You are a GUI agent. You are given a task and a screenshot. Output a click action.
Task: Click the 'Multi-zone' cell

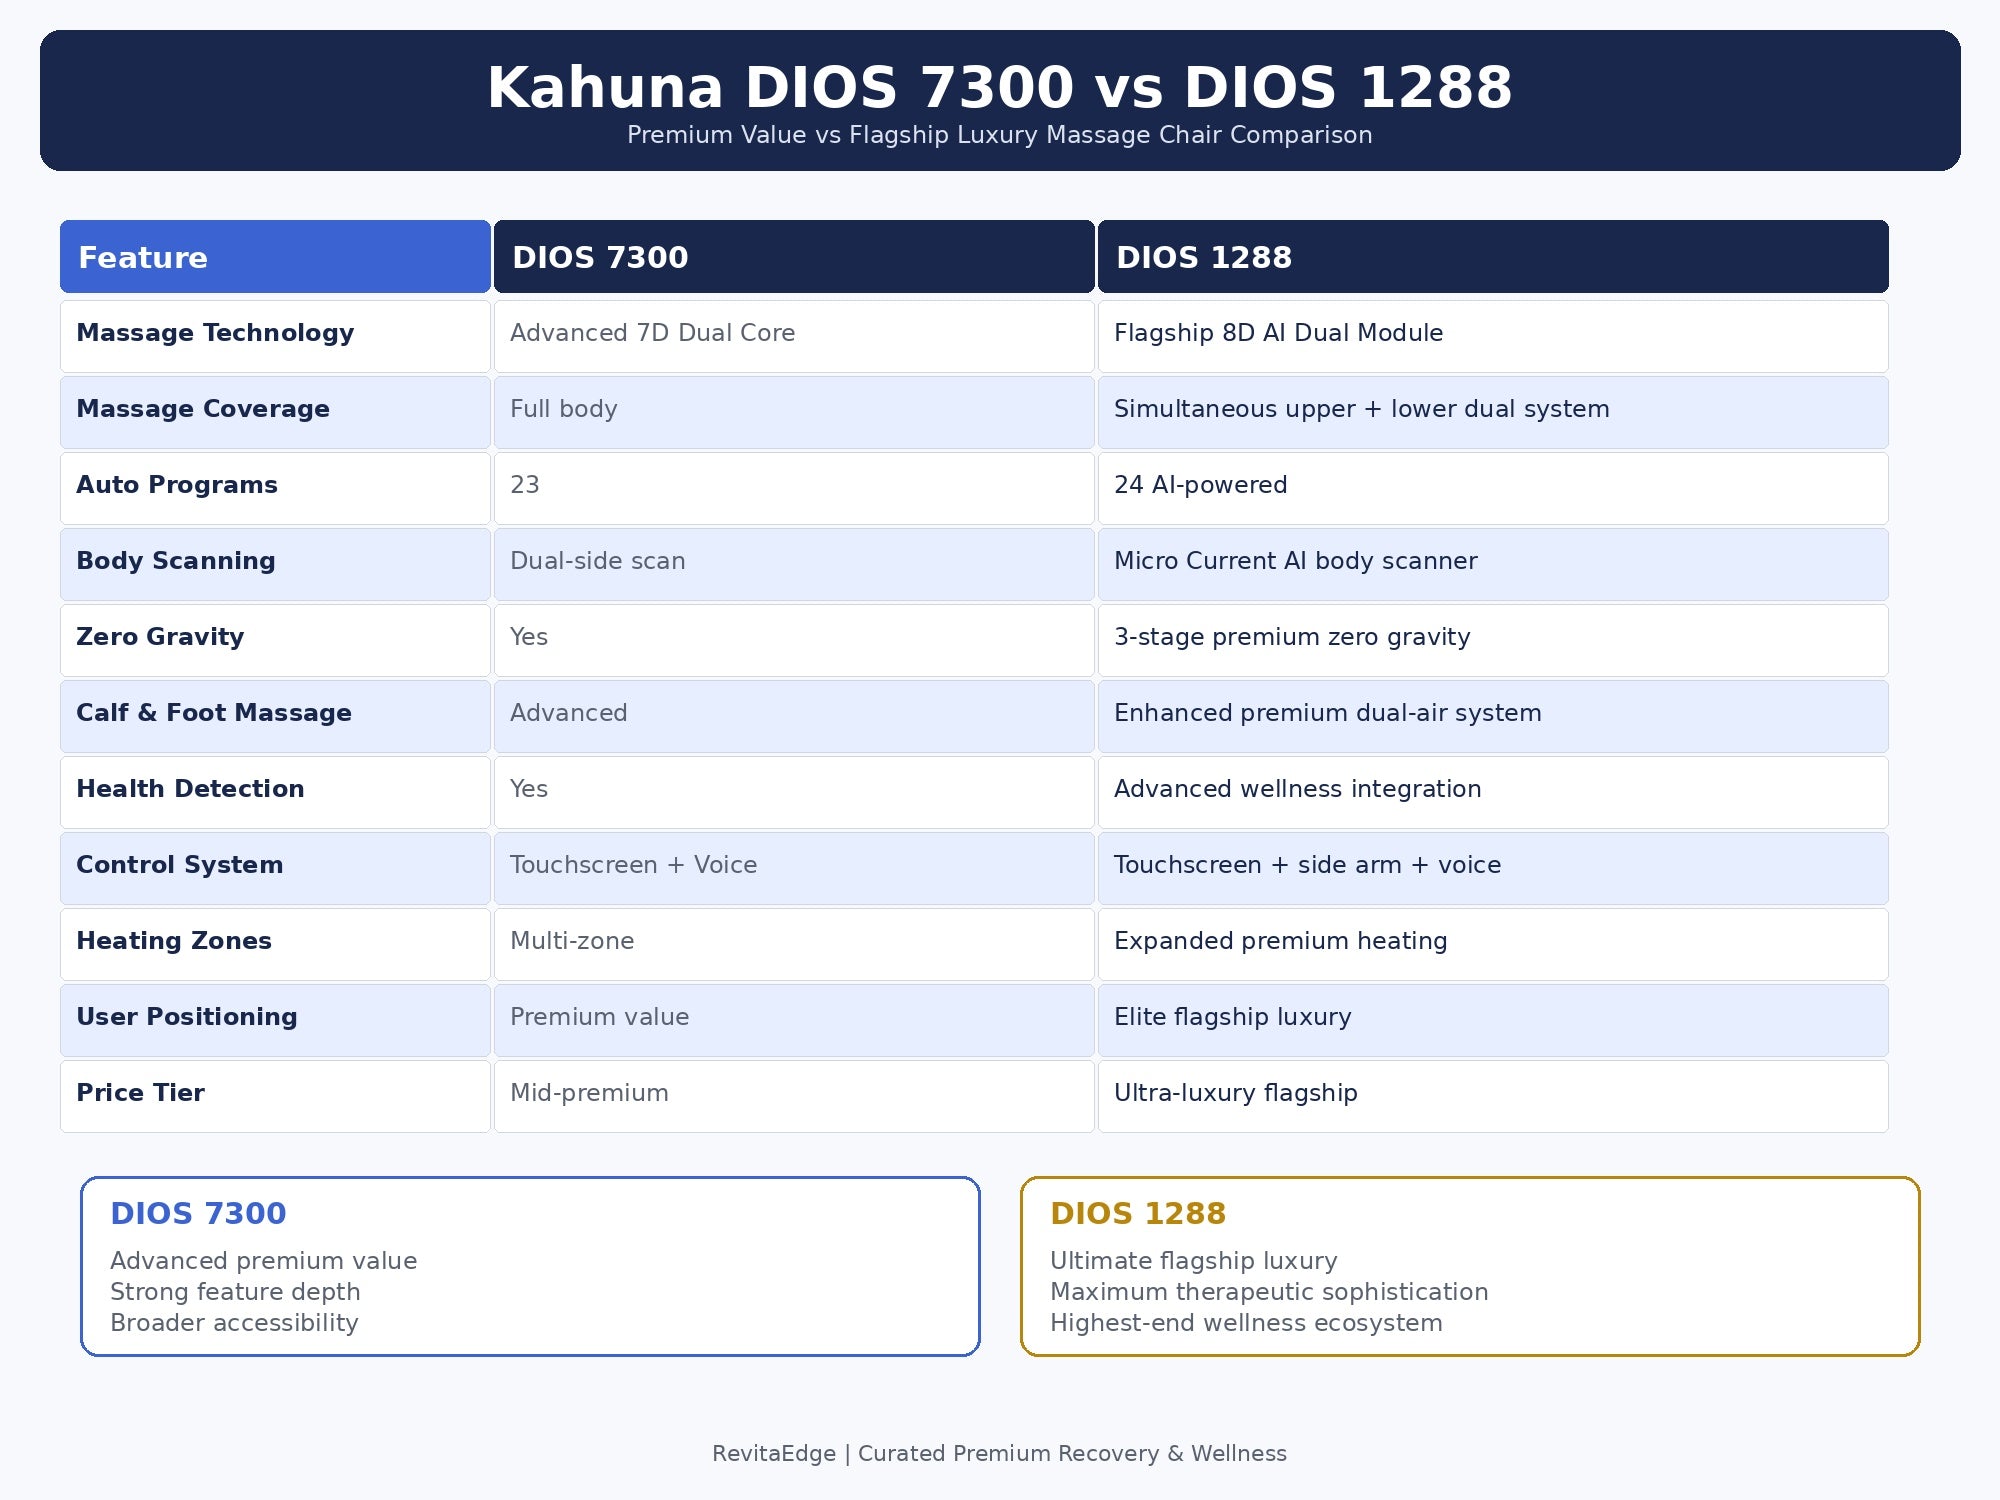[794, 945]
